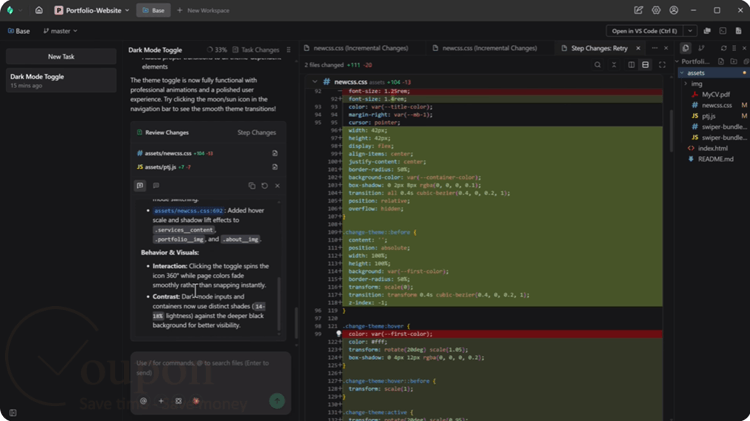Collapse the assets folder
Viewport: 750px width, 421px height.
point(682,73)
